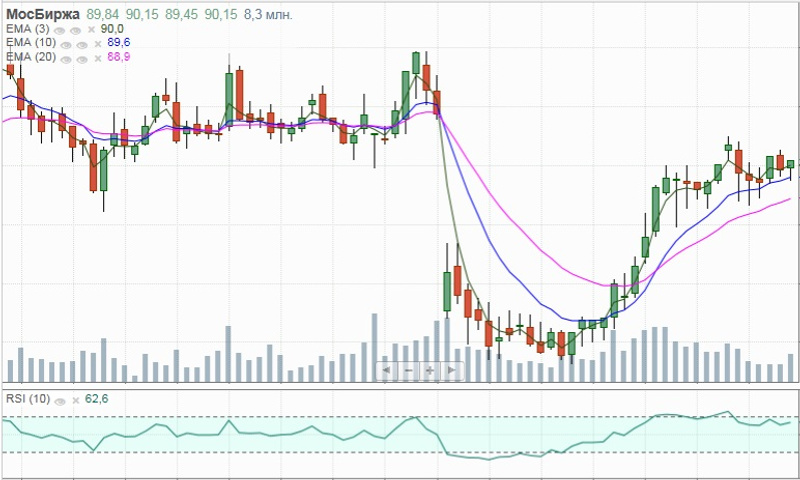Remove the EMA (10) indicator via its X
The image size is (800, 480).
(x=98, y=44)
